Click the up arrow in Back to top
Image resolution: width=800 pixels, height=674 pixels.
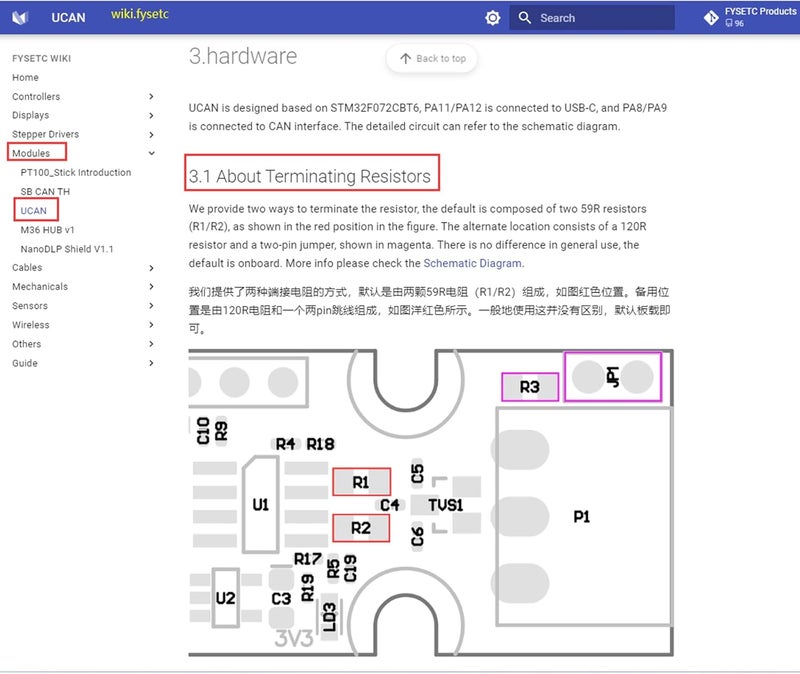406,59
